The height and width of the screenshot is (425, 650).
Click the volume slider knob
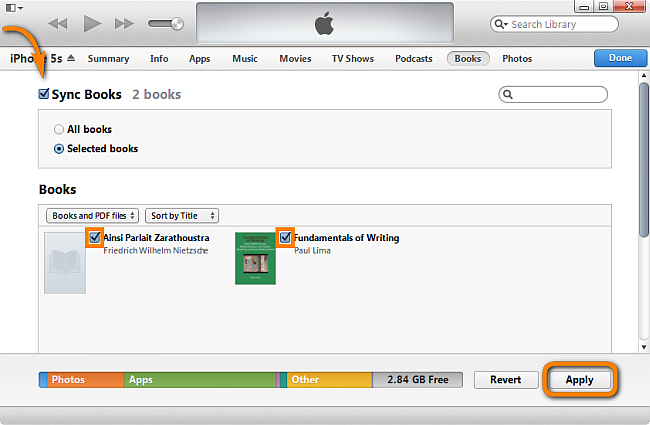177,24
